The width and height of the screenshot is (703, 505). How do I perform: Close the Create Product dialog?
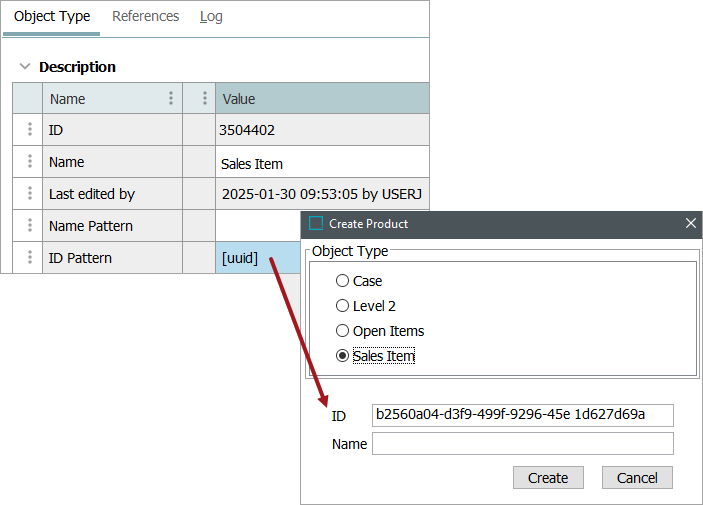click(x=690, y=224)
